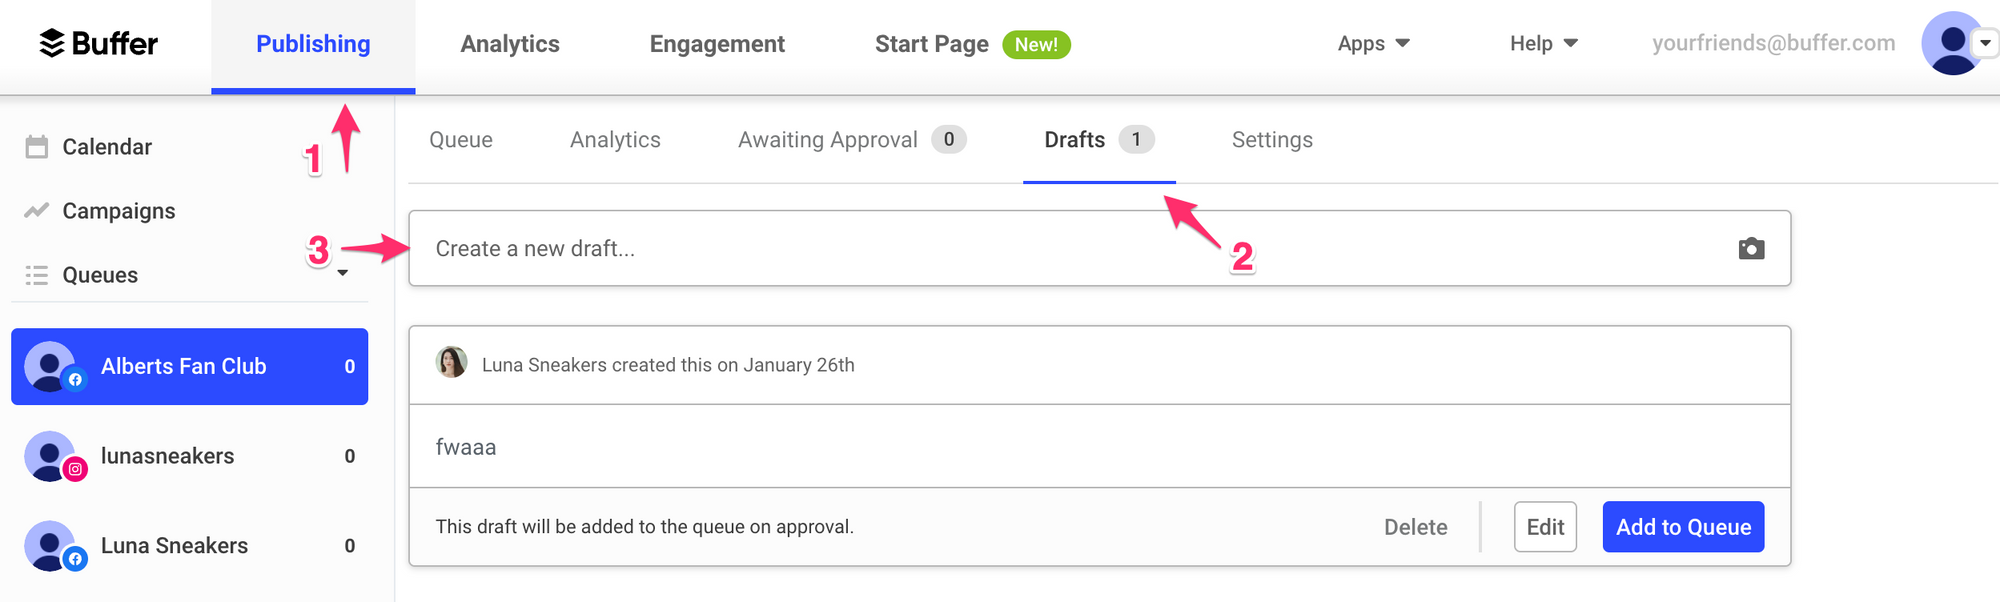2000x602 pixels.
Task: Go to the Settings tab
Action: (x=1272, y=140)
